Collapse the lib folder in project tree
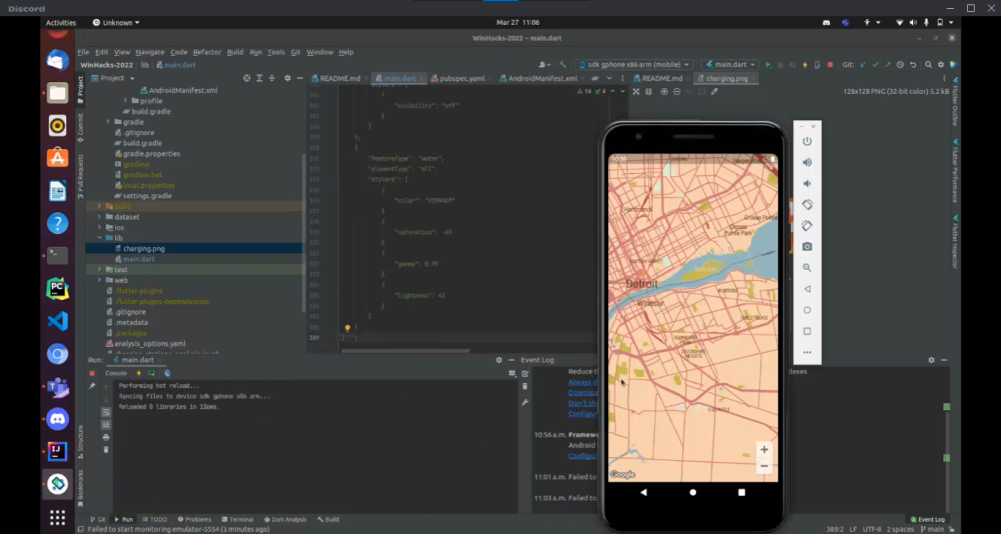This screenshot has width=1001, height=534. [x=100, y=238]
